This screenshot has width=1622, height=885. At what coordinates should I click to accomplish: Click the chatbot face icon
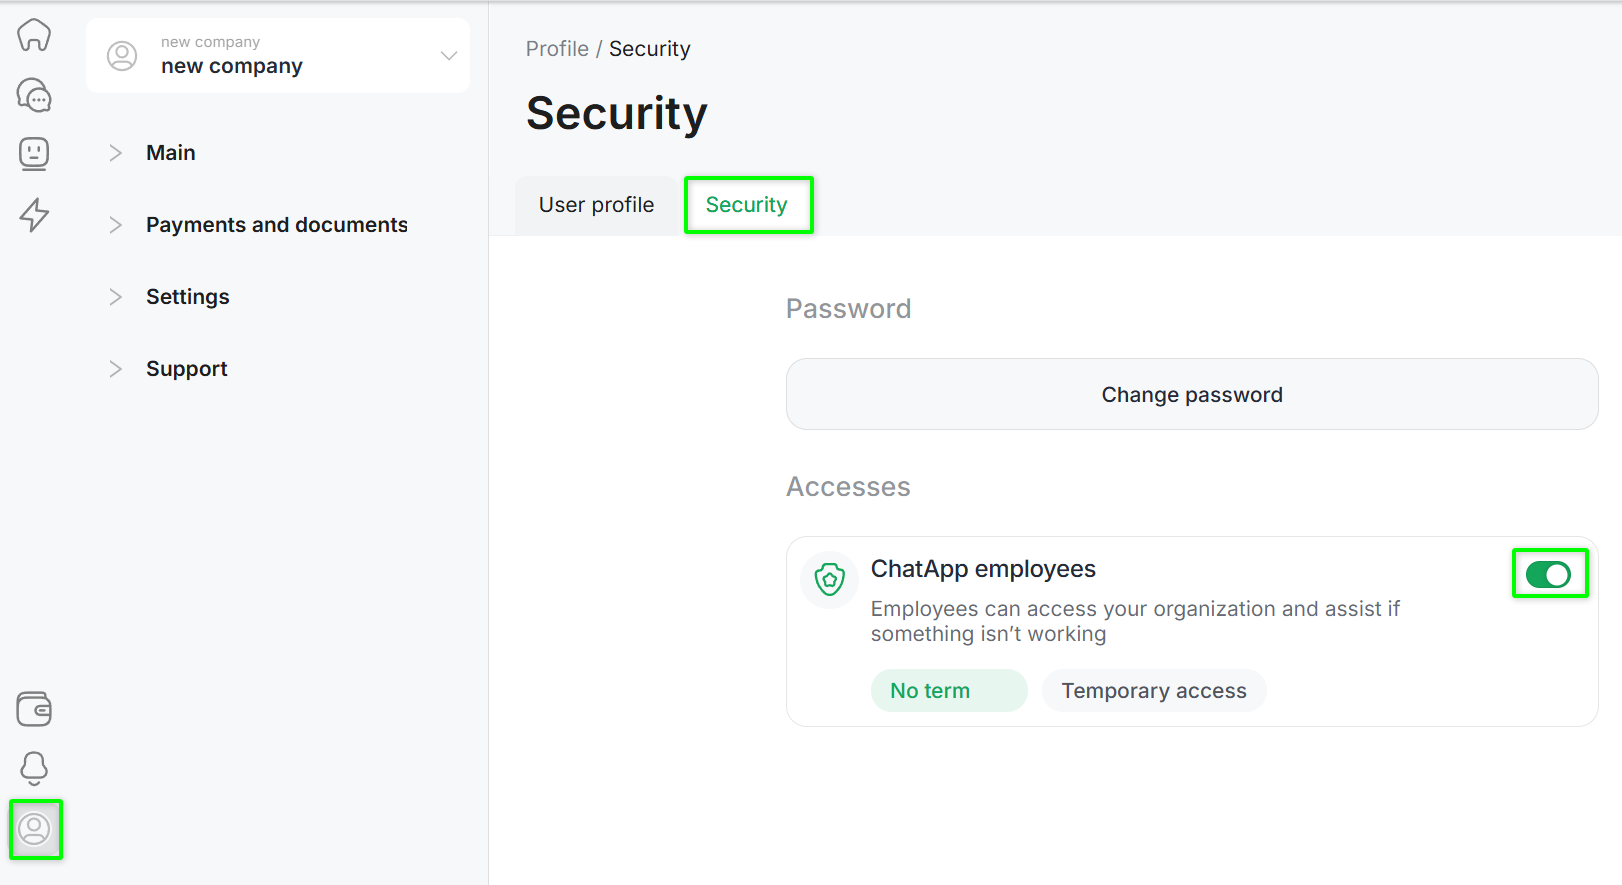[34, 154]
